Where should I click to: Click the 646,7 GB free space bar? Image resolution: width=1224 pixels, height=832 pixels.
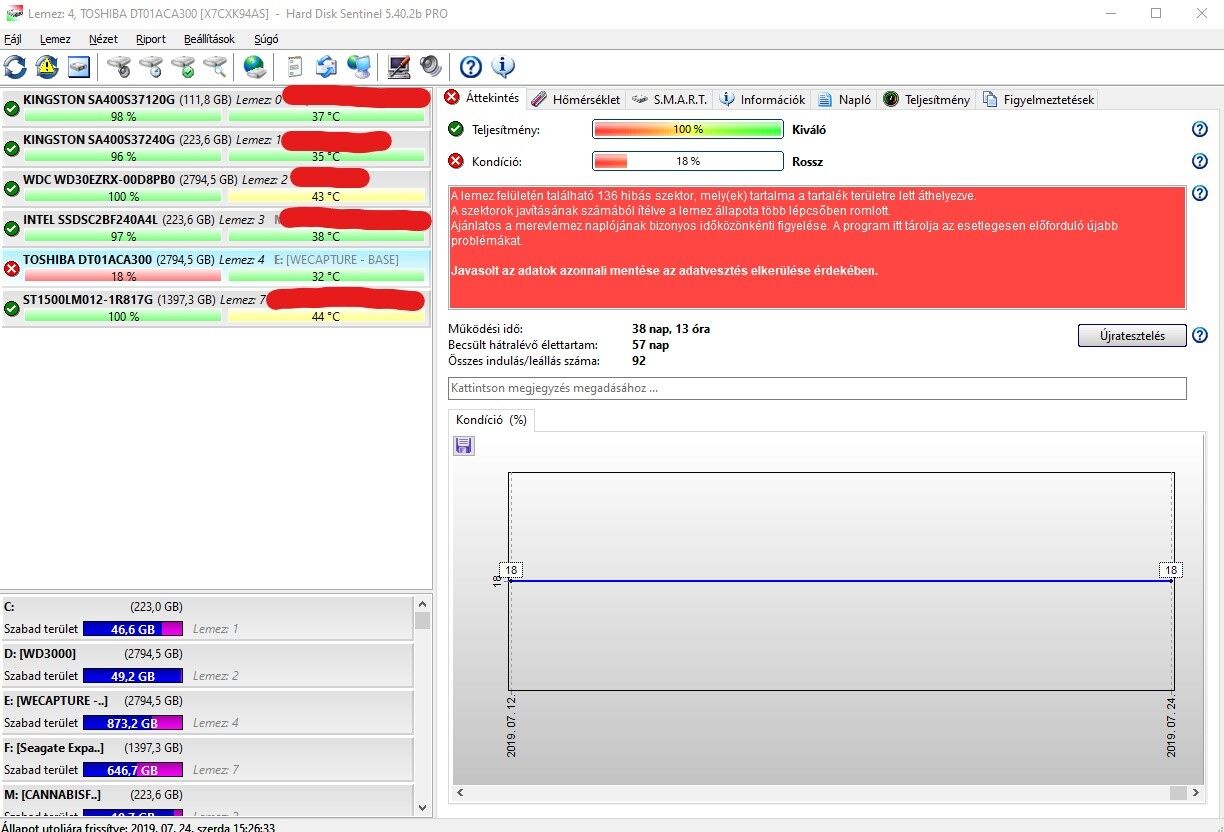pyautogui.click(x=132, y=770)
